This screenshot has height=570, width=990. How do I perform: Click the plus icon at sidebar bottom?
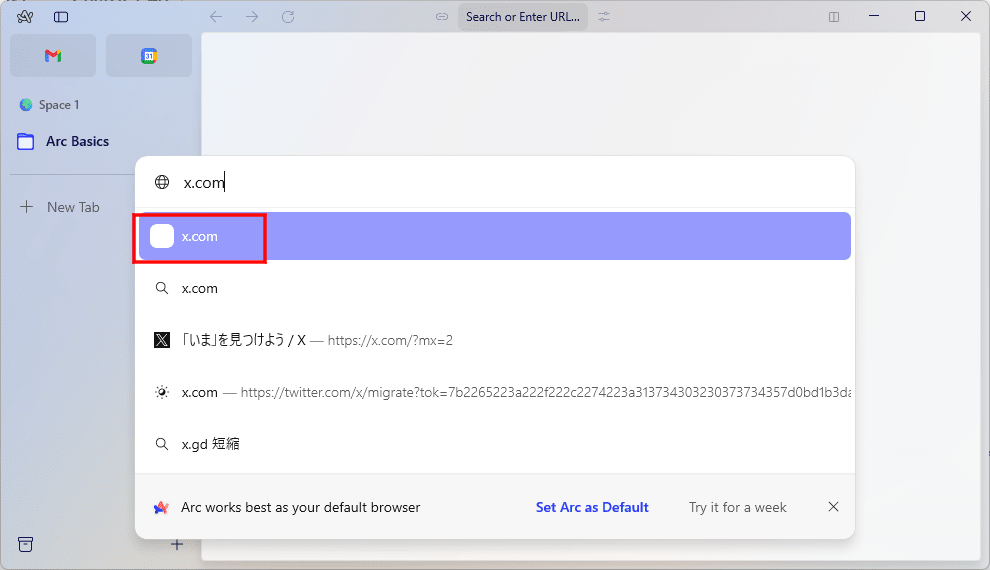click(x=177, y=544)
